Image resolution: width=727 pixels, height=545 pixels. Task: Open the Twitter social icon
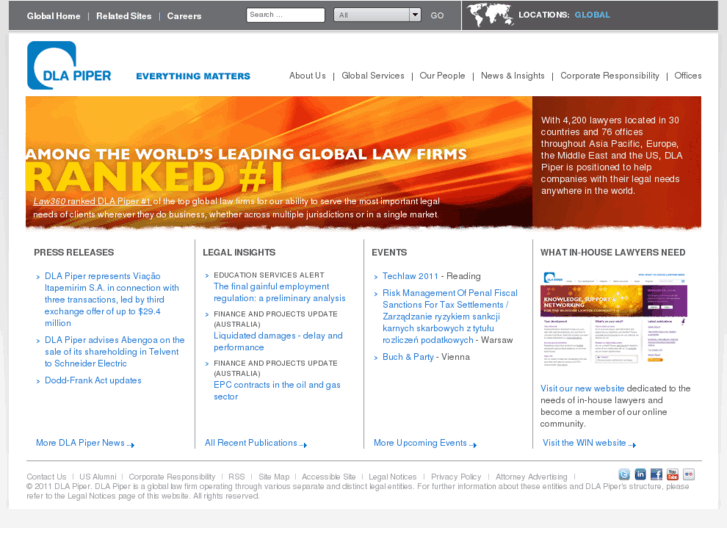click(x=624, y=474)
